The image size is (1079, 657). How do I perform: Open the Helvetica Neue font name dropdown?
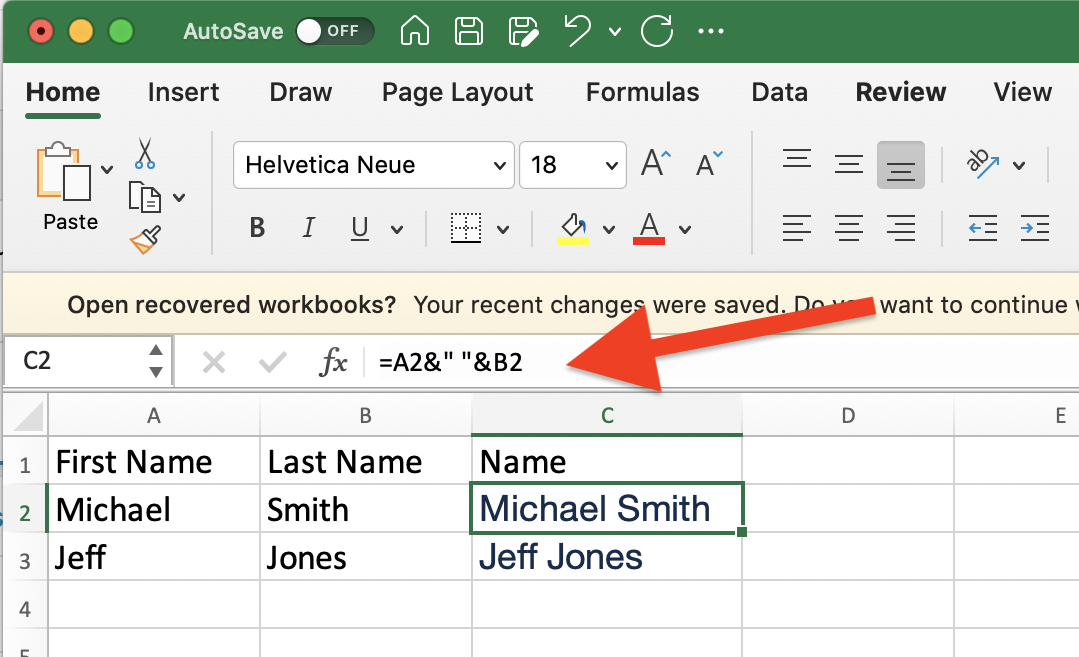(499, 165)
